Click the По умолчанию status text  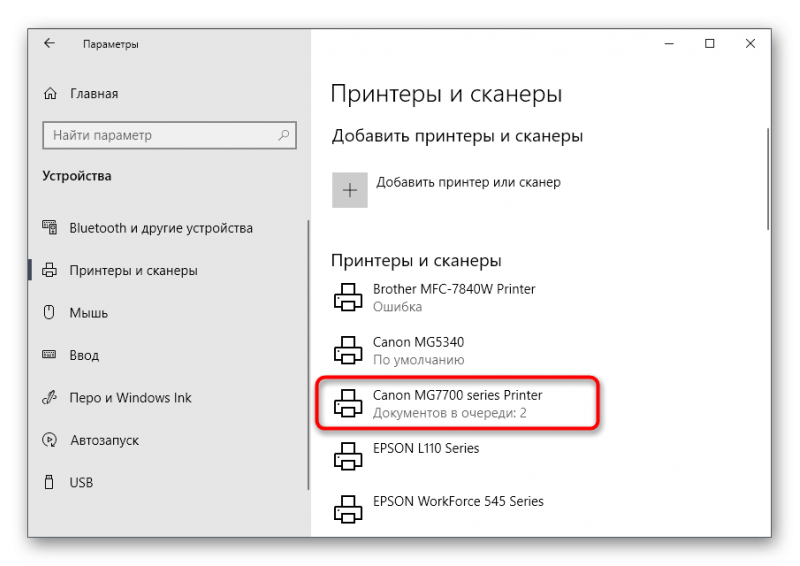point(418,360)
